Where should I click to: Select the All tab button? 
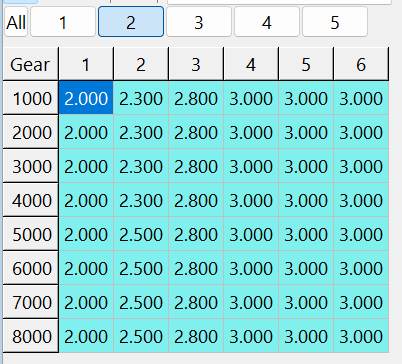[x=16, y=23]
